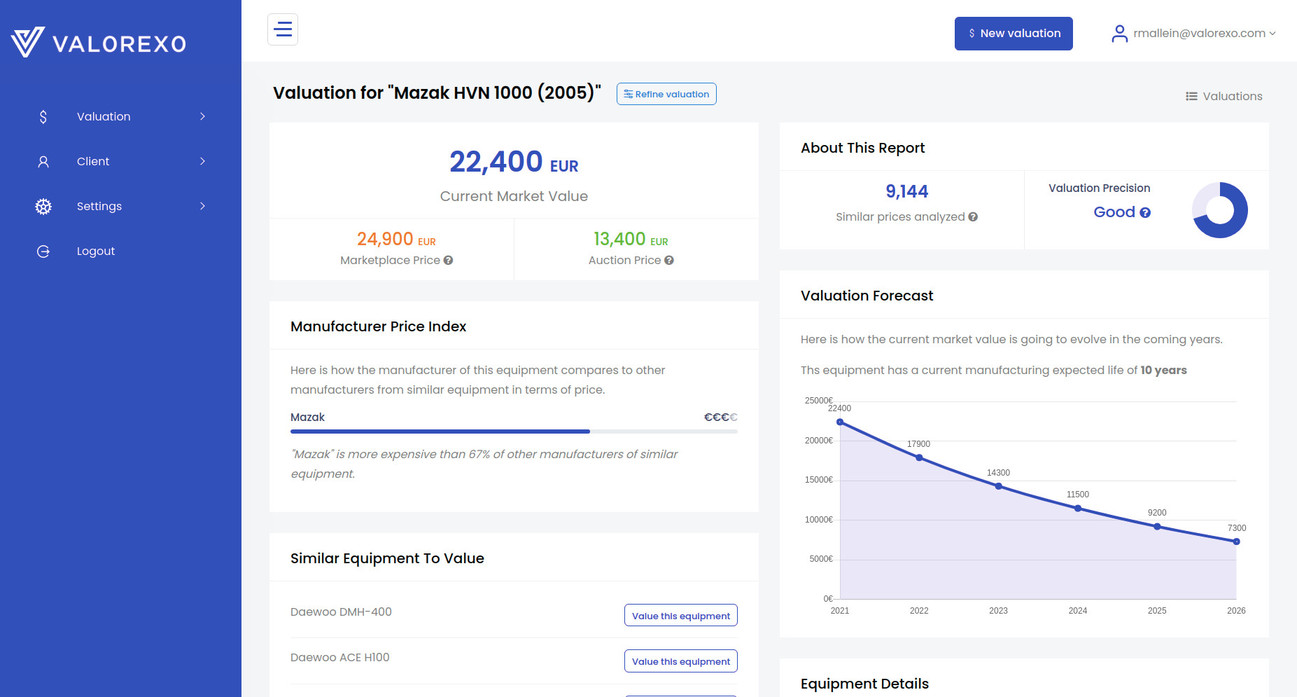
Task: Open the Valuation sidebar menu
Action: (x=121, y=117)
